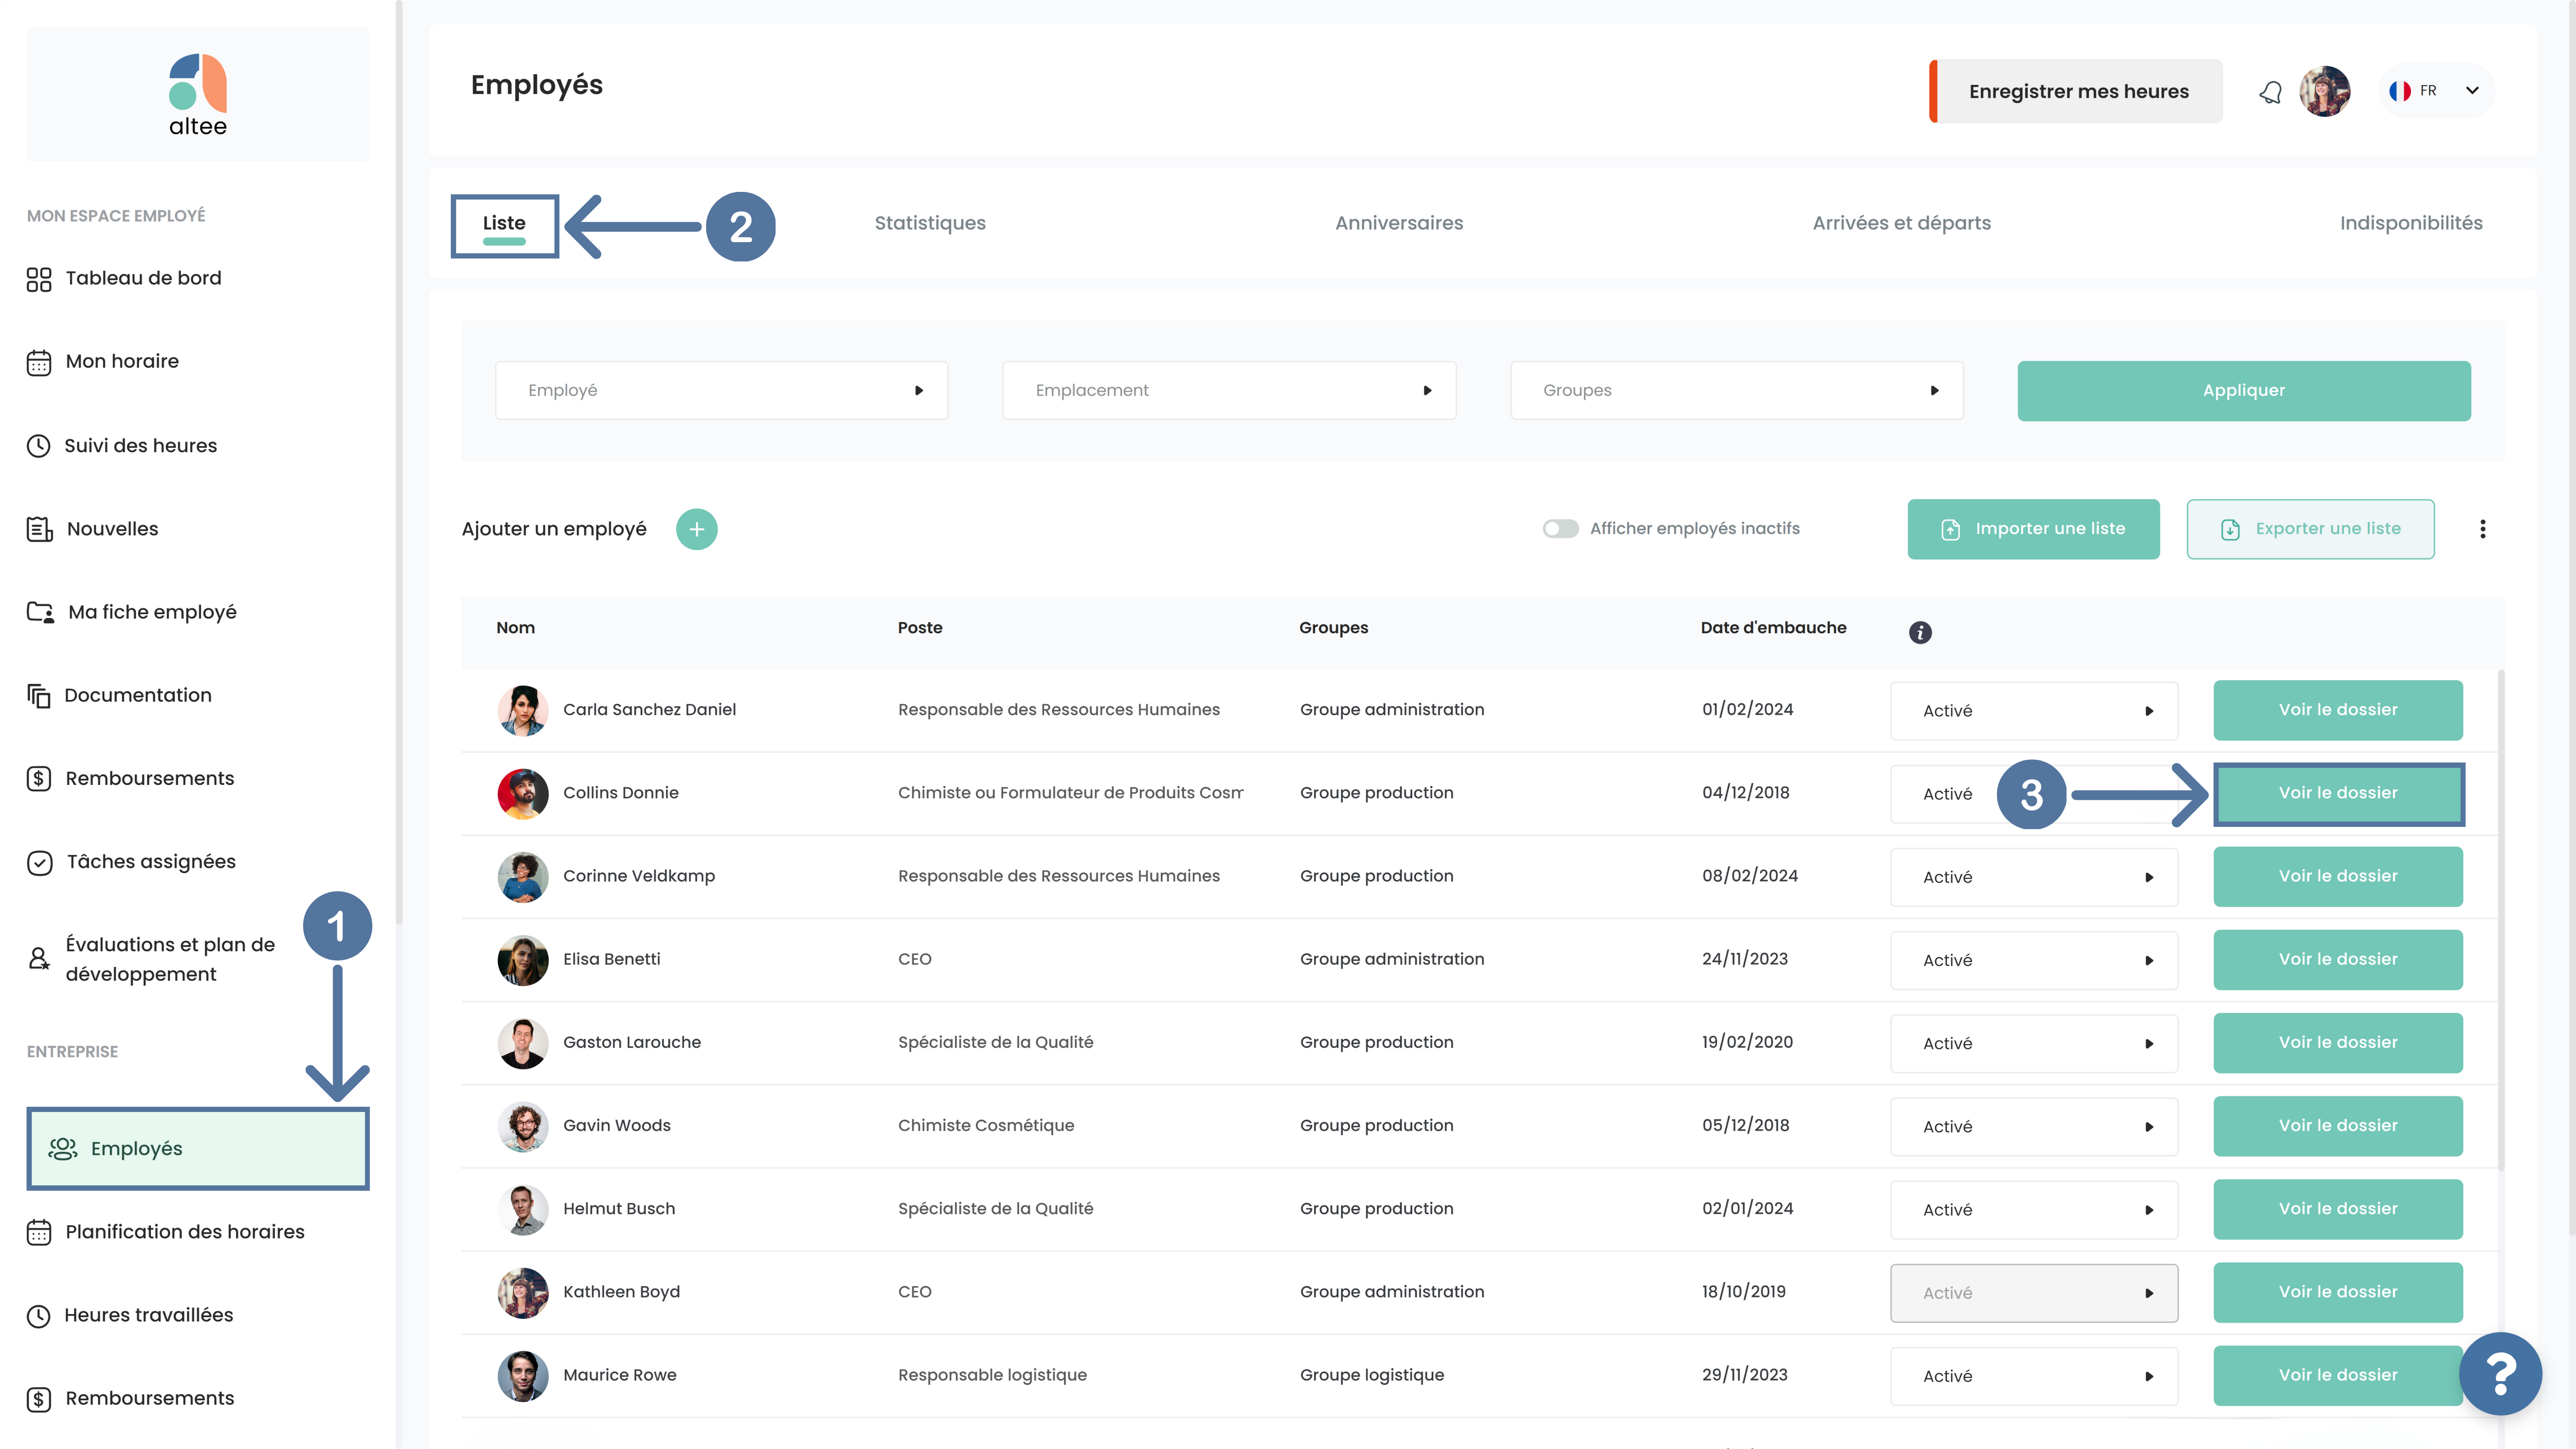
Task: Click Maurice Rowe's avatar photo
Action: point(523,1376)
